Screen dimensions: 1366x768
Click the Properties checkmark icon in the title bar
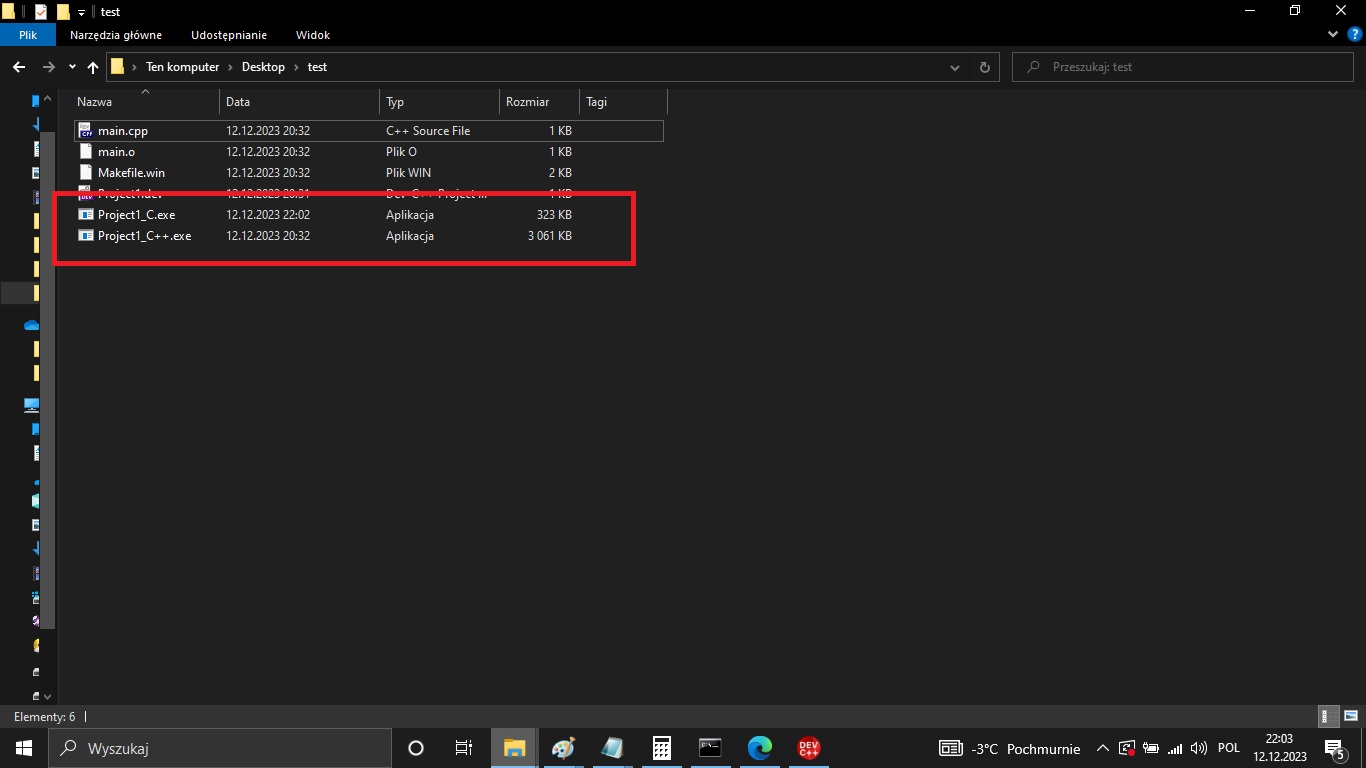41,12
